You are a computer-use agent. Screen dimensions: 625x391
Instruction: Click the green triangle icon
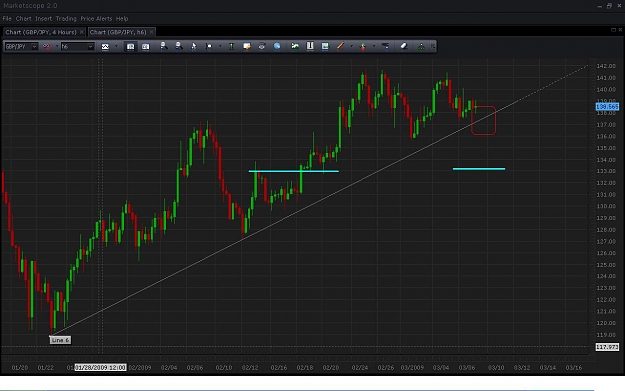point(421,47)
